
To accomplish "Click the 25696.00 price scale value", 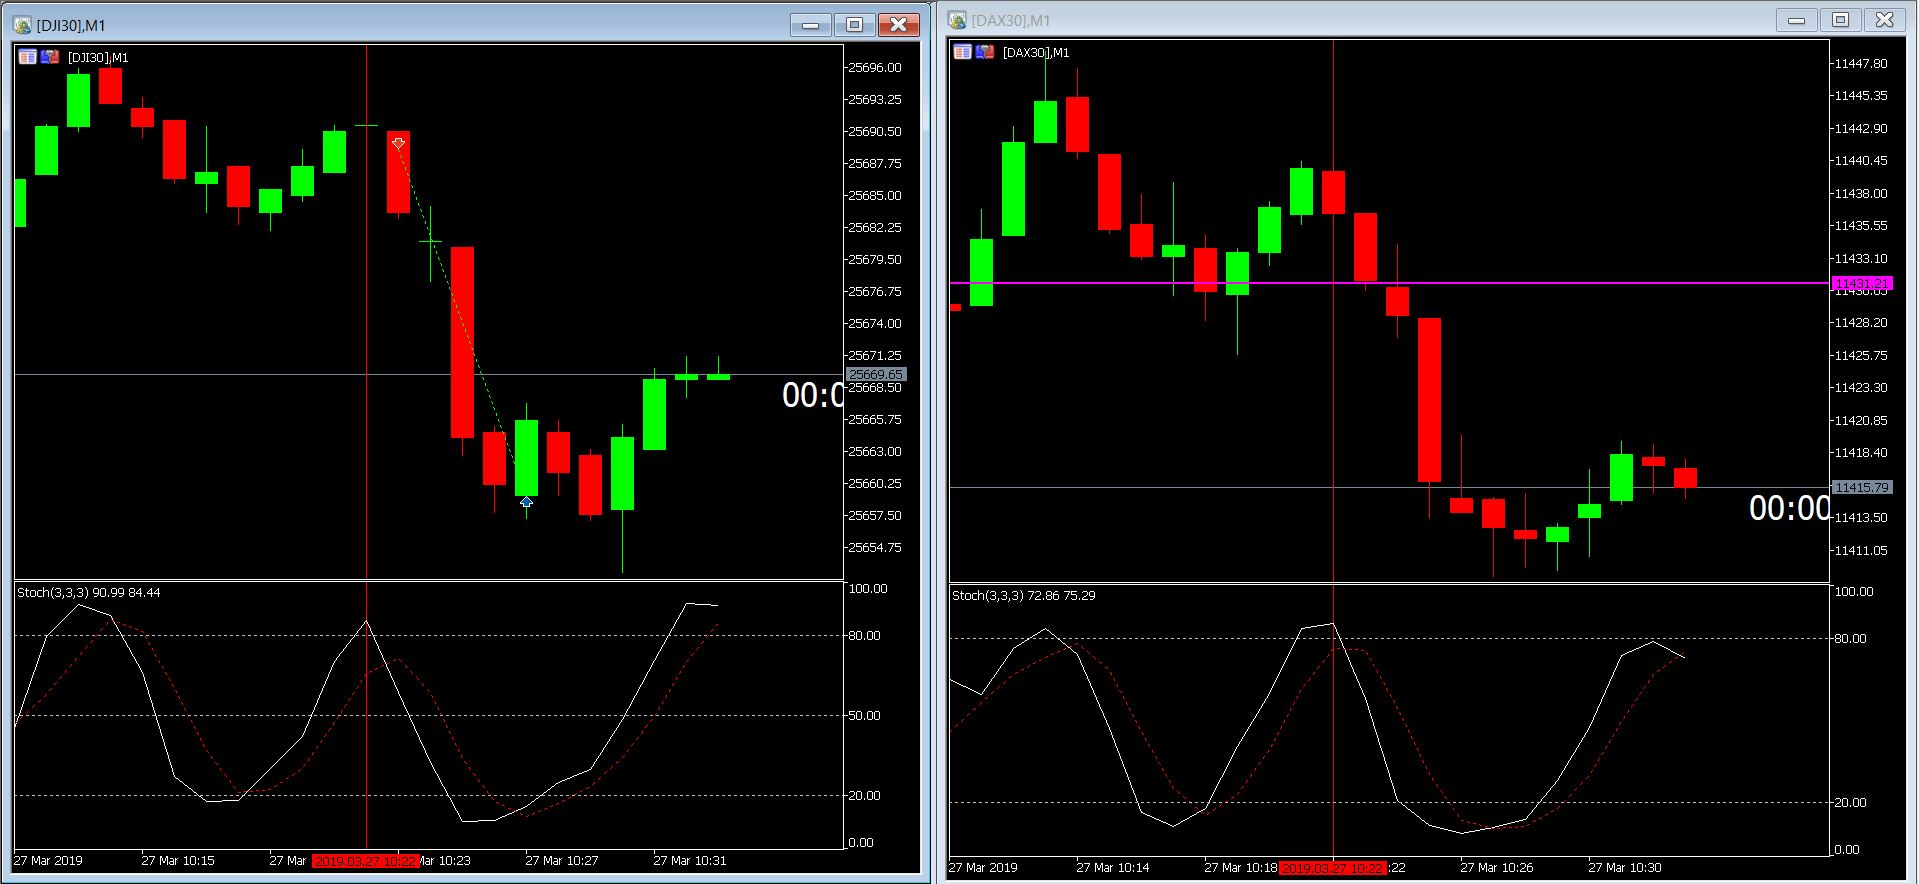I will pos(875,68).
